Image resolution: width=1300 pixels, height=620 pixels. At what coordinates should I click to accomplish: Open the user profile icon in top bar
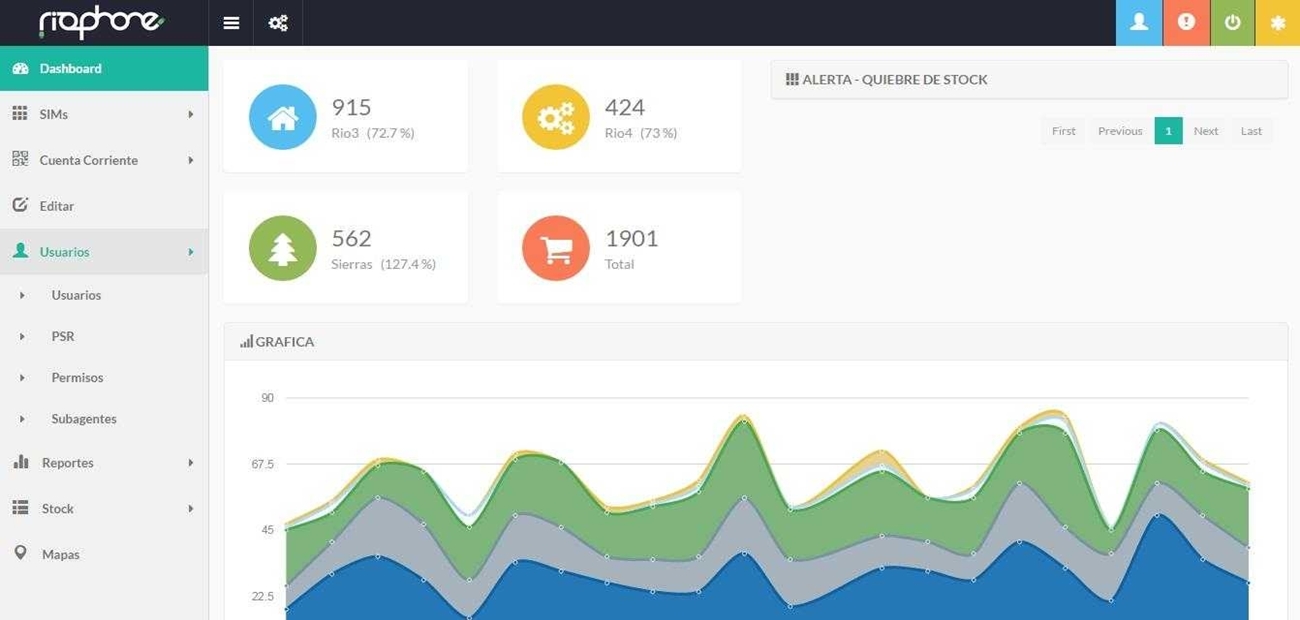click(x=1139, y=22)
